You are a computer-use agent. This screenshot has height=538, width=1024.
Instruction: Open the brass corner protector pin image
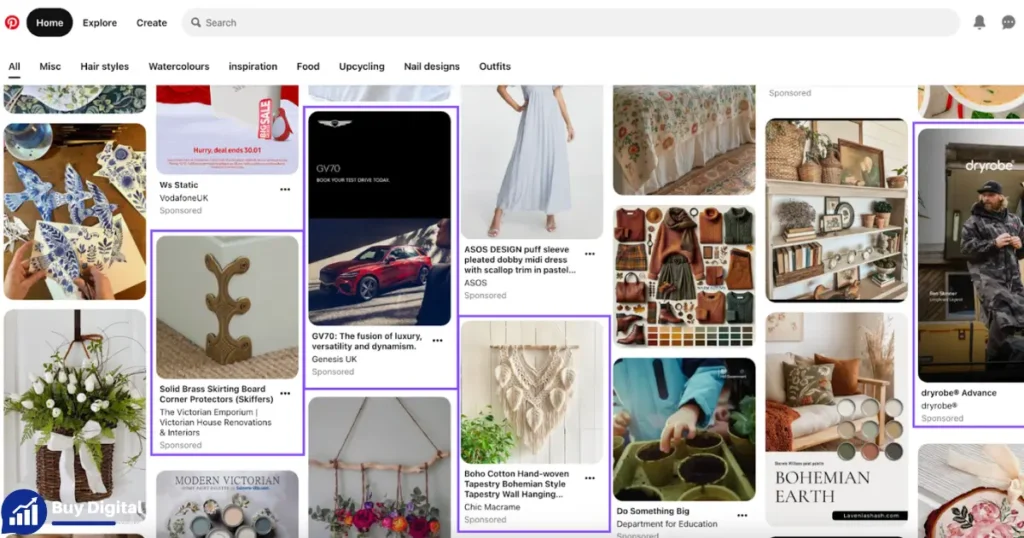point(227,307)
